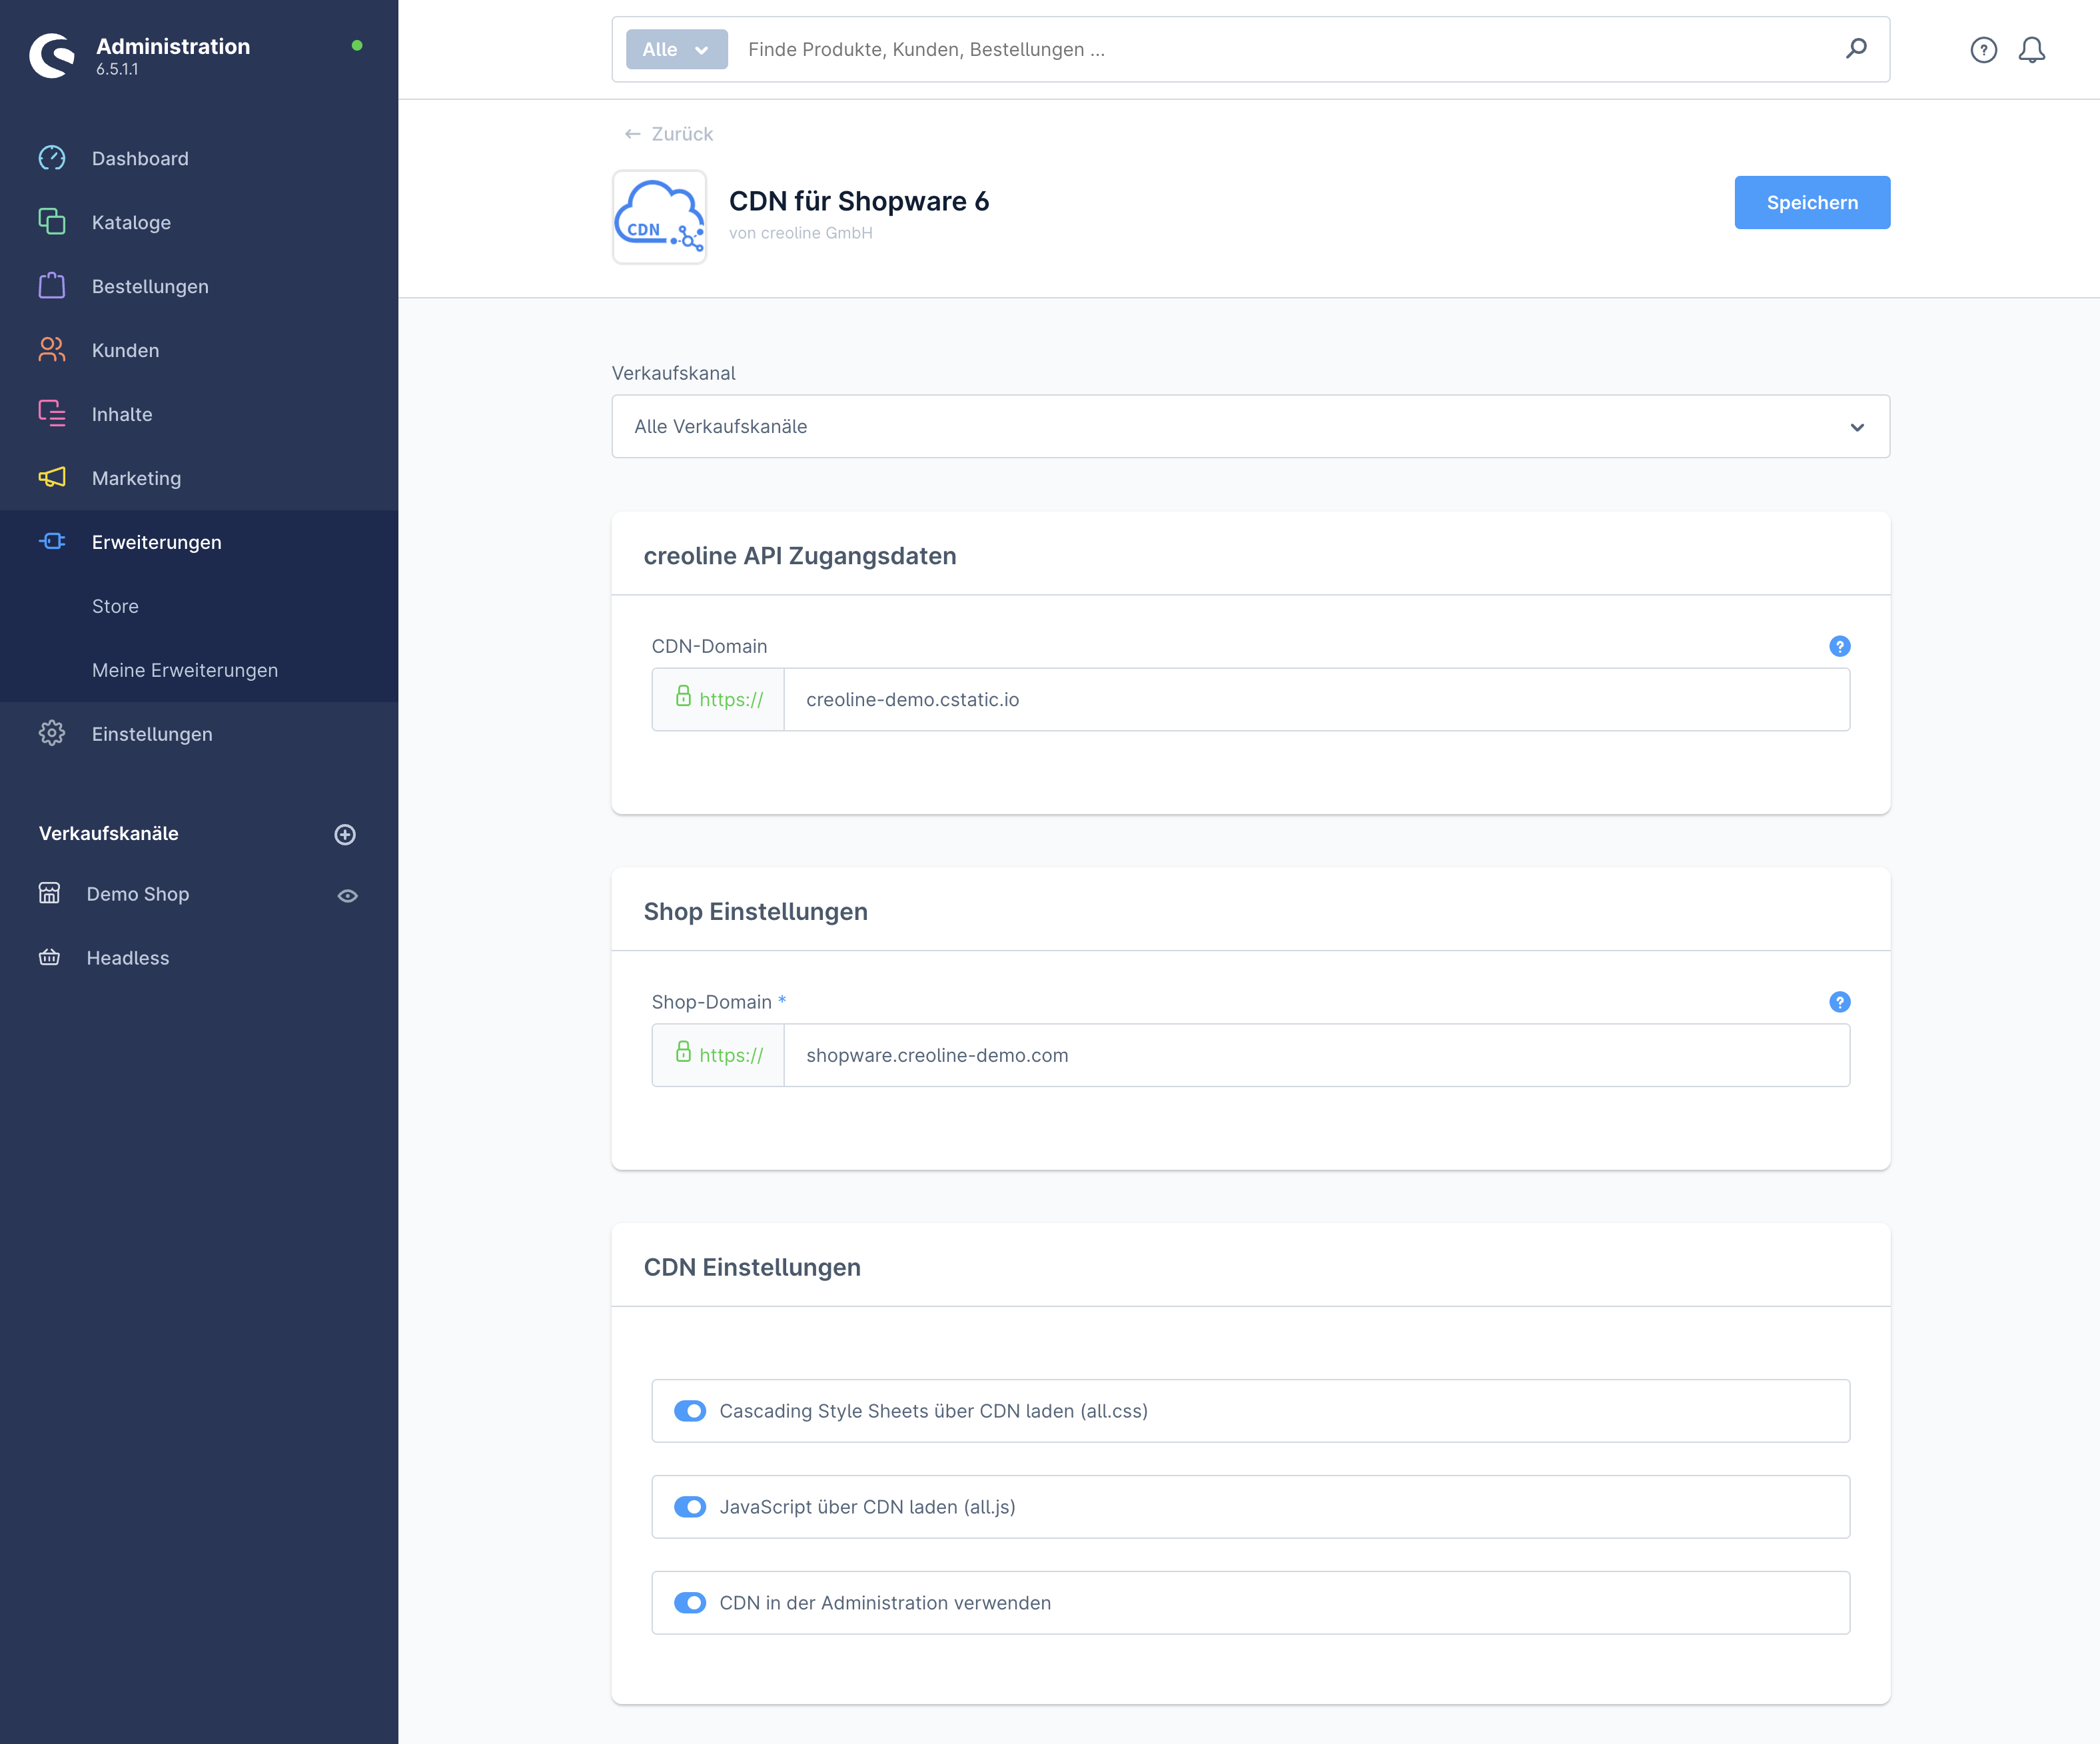
Task: Show help tooltip for CDN-Domain
Action: pos(1839,646)
